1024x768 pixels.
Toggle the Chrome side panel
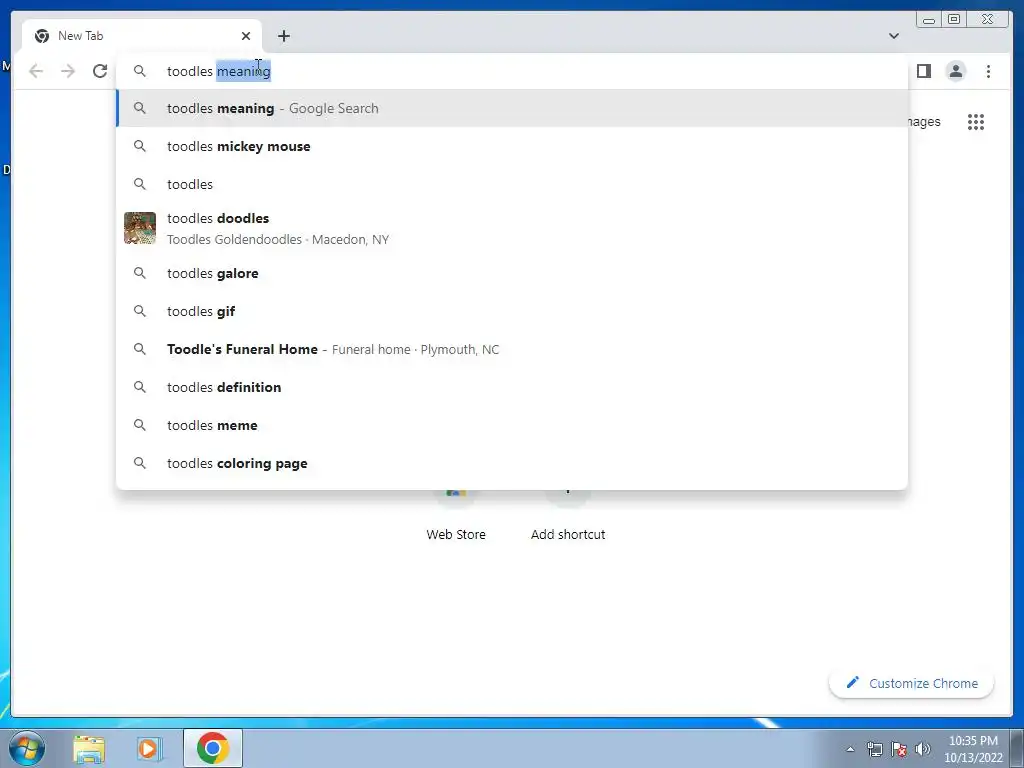[x=923, y=71]
